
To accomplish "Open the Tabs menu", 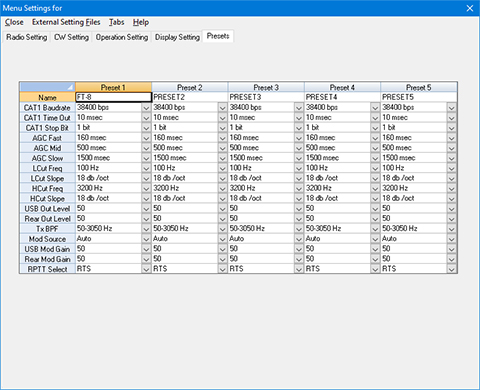I will pos(117,22).
